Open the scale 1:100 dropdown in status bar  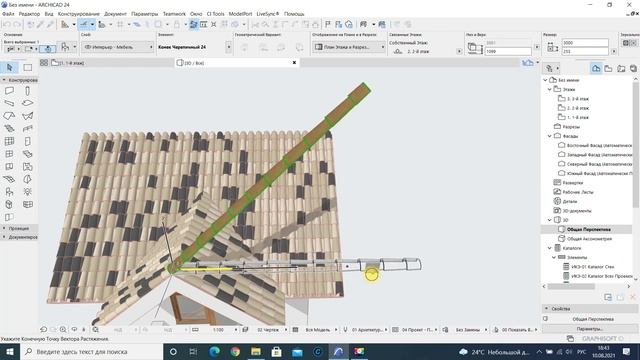(x=236, y=329)
